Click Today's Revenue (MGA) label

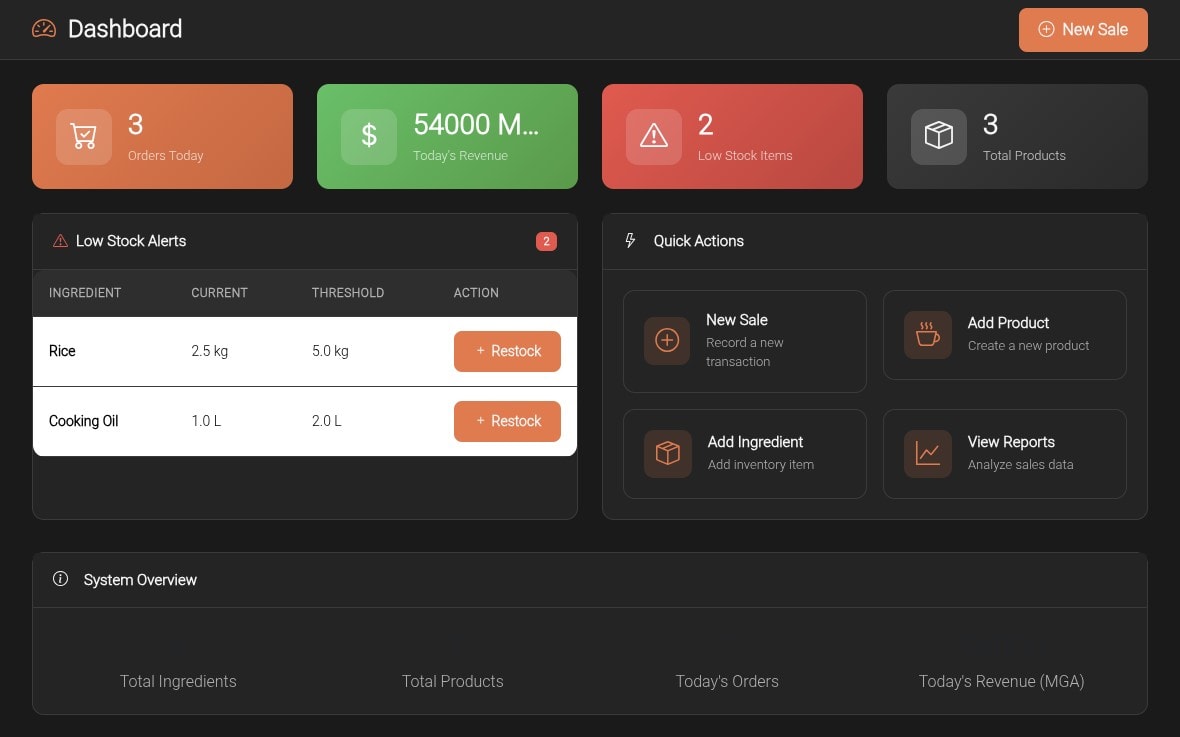(1001, 681)
